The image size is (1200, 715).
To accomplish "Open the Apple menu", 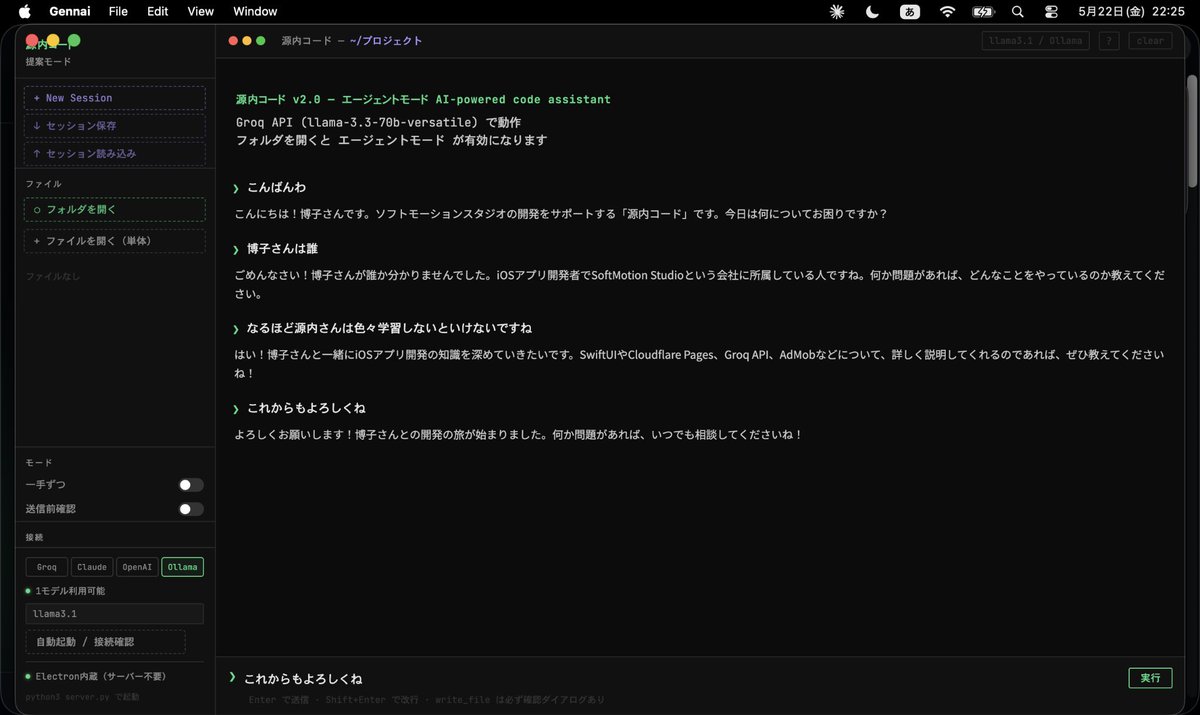I will point(25,11).
